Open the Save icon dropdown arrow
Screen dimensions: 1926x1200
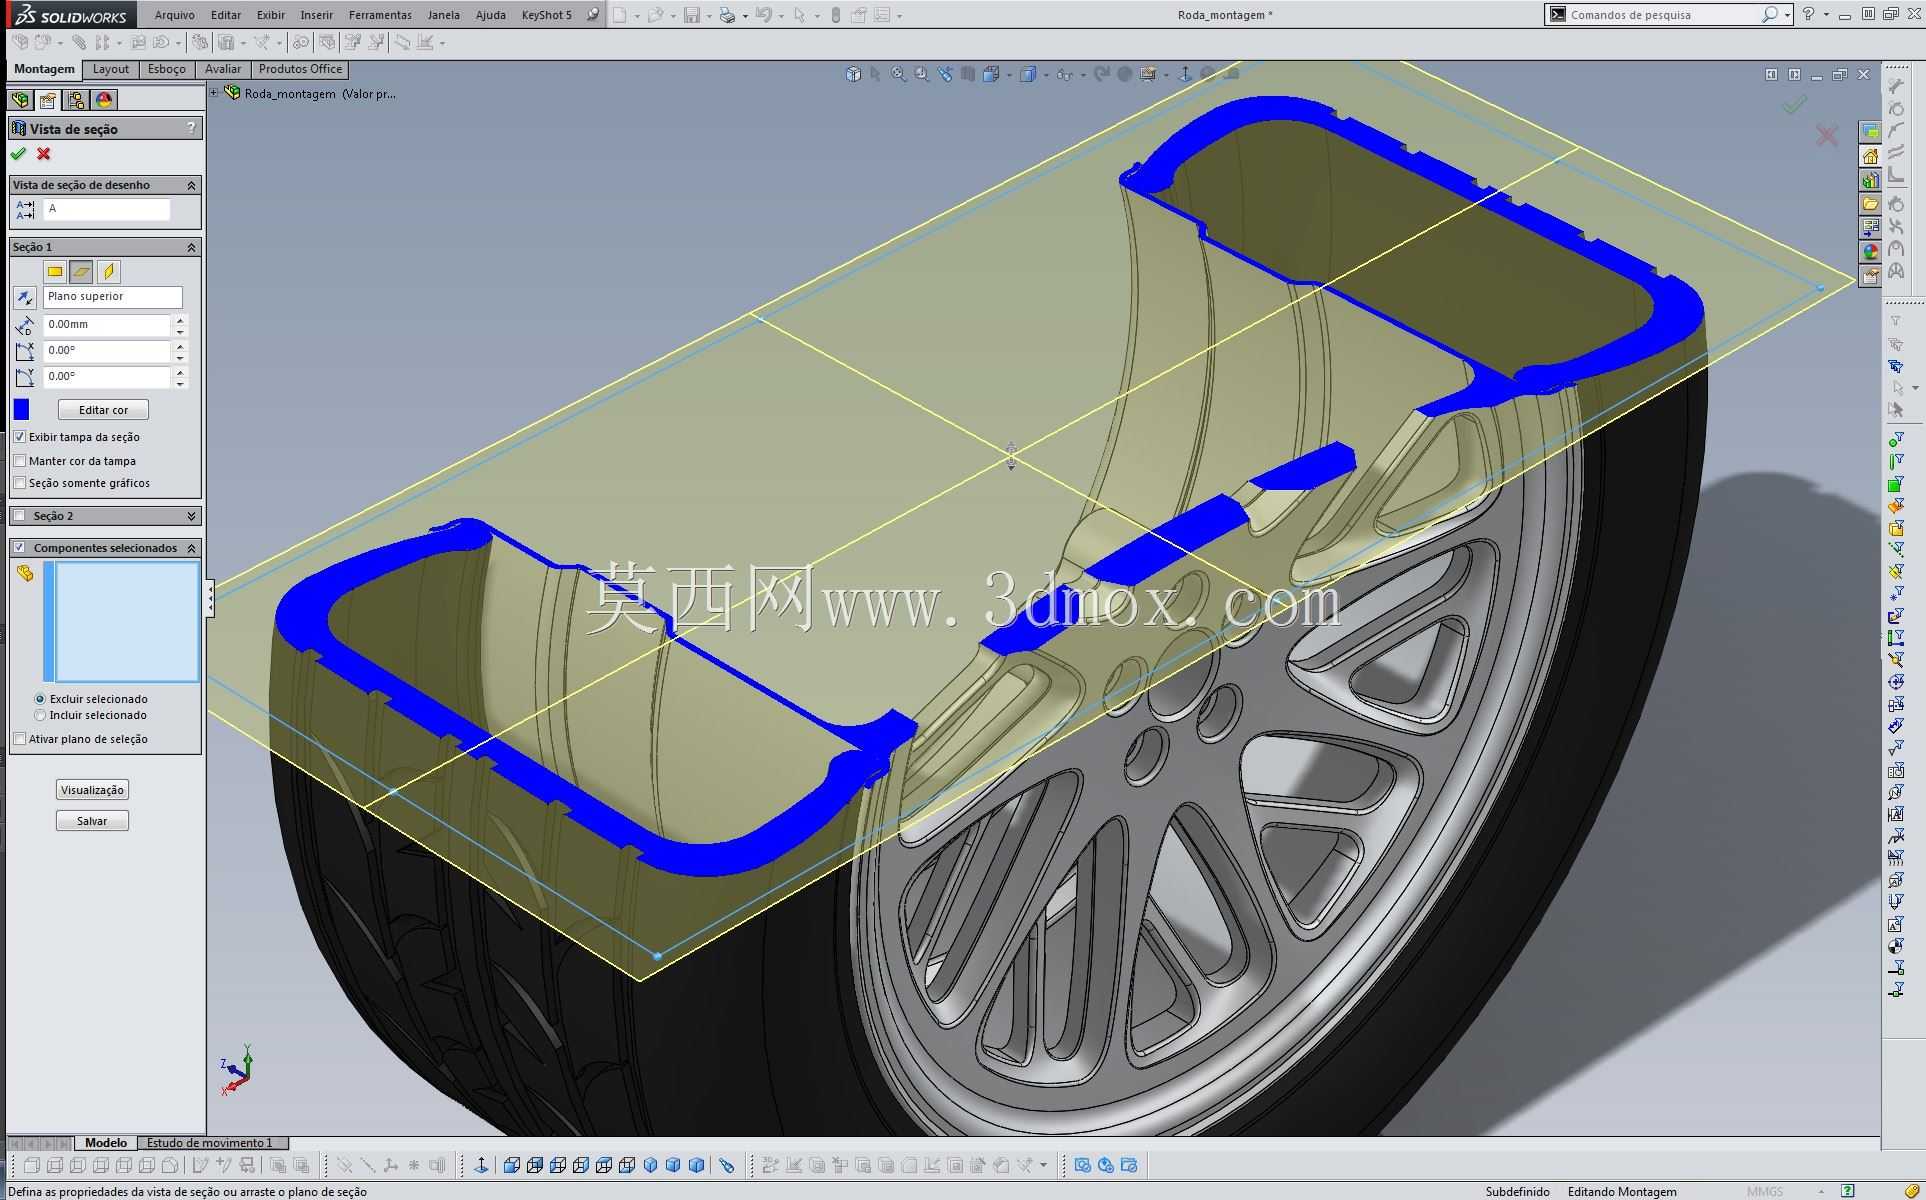tap(709, 16)
